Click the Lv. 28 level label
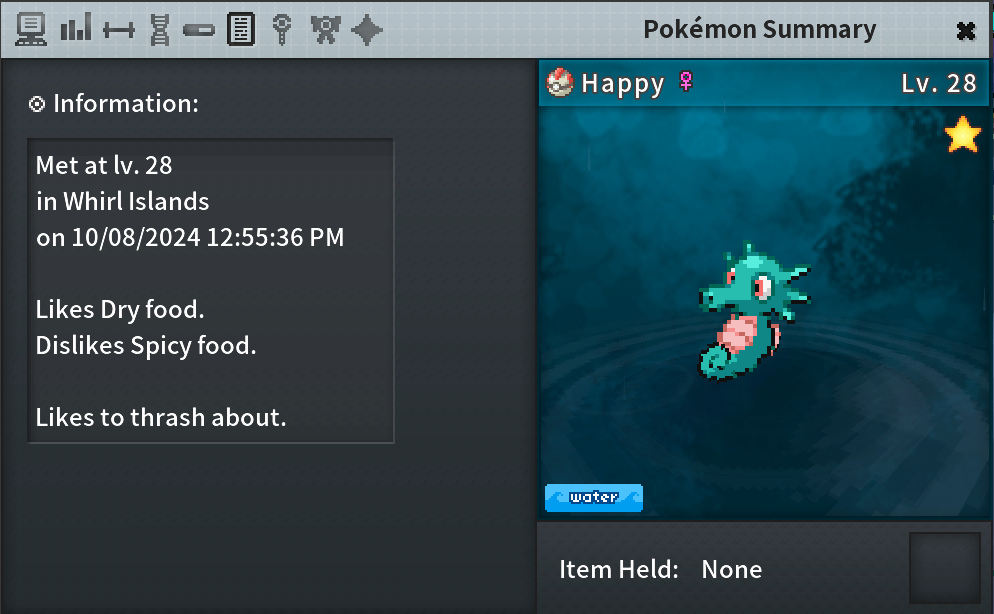This screenshot has width=994, height=614. 939,83
